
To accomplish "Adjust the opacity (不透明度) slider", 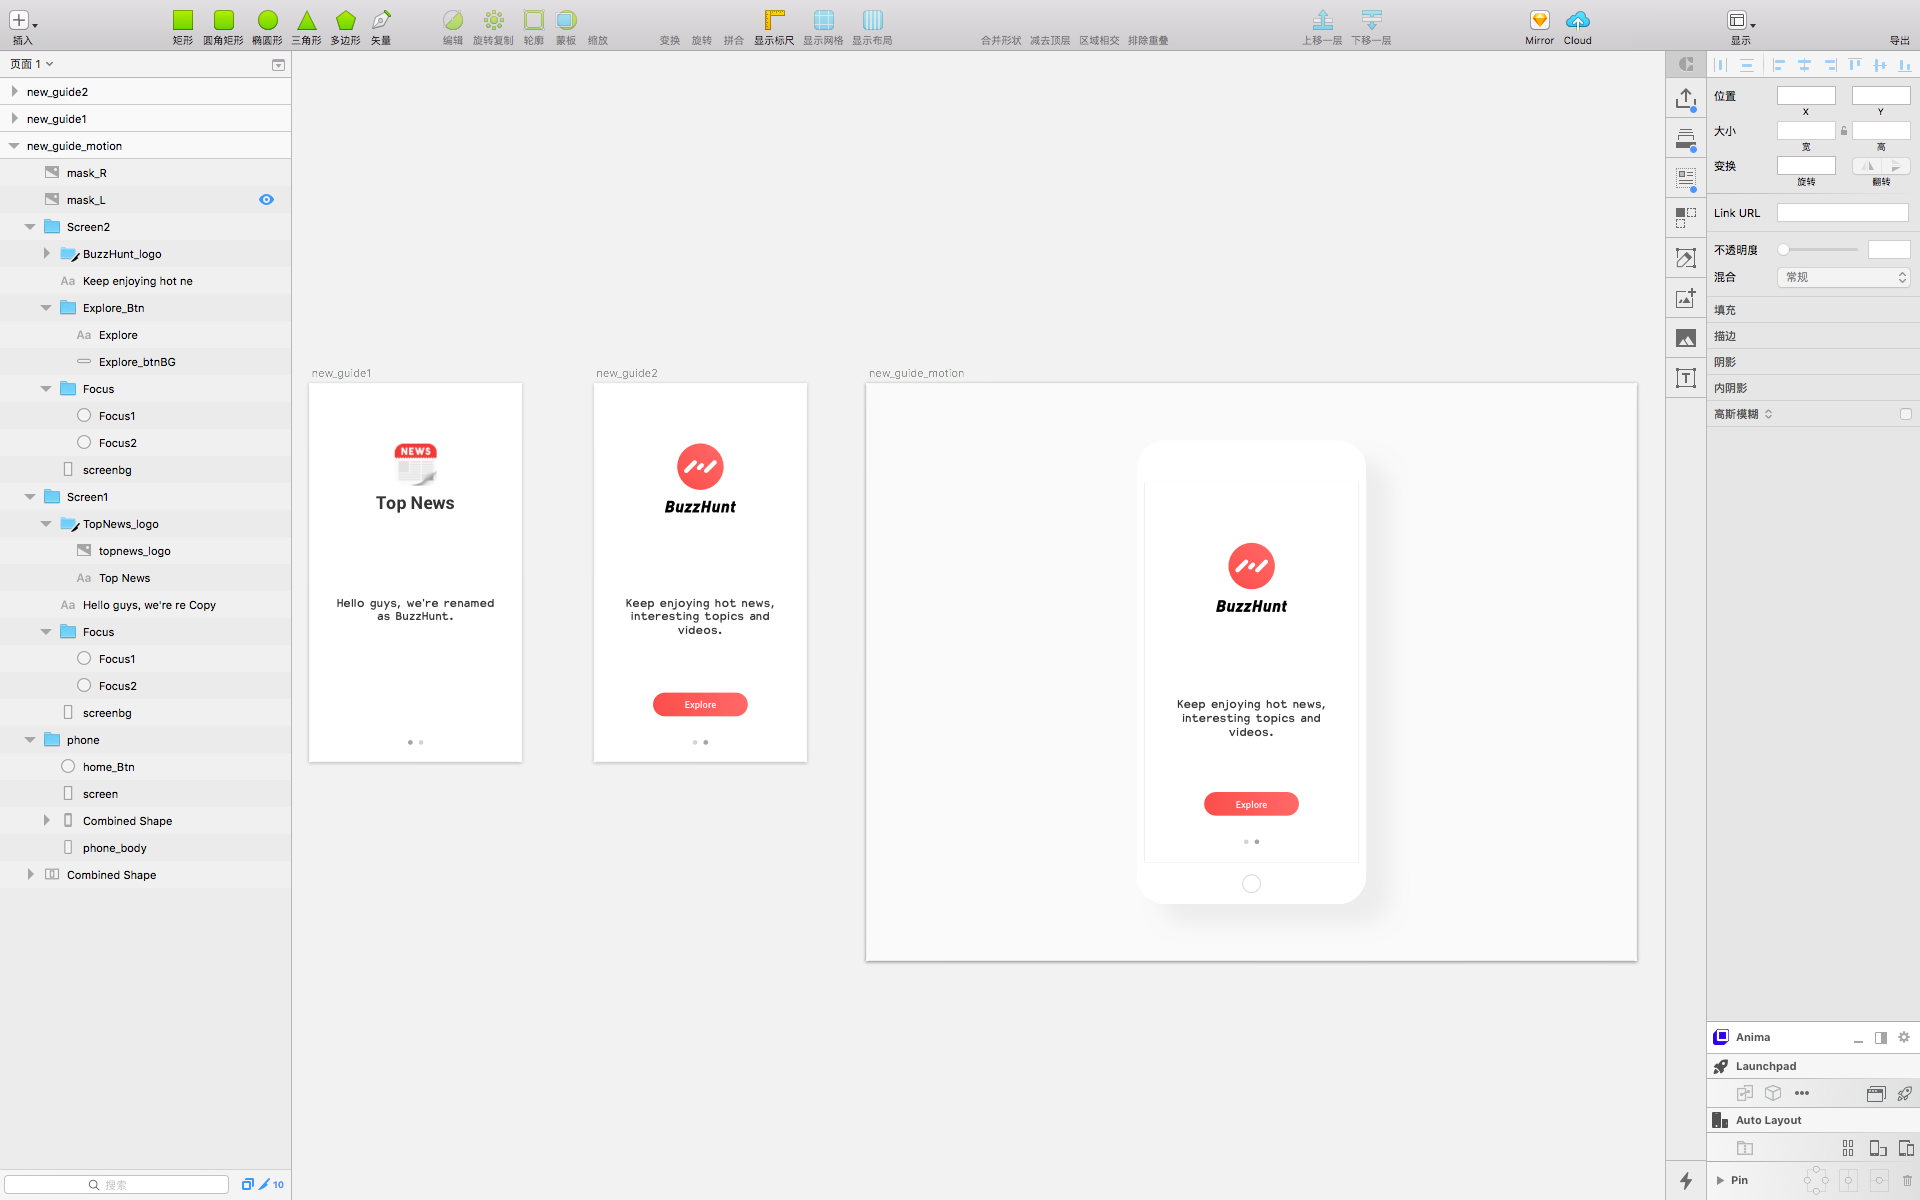I will (x=1819, y=250).
